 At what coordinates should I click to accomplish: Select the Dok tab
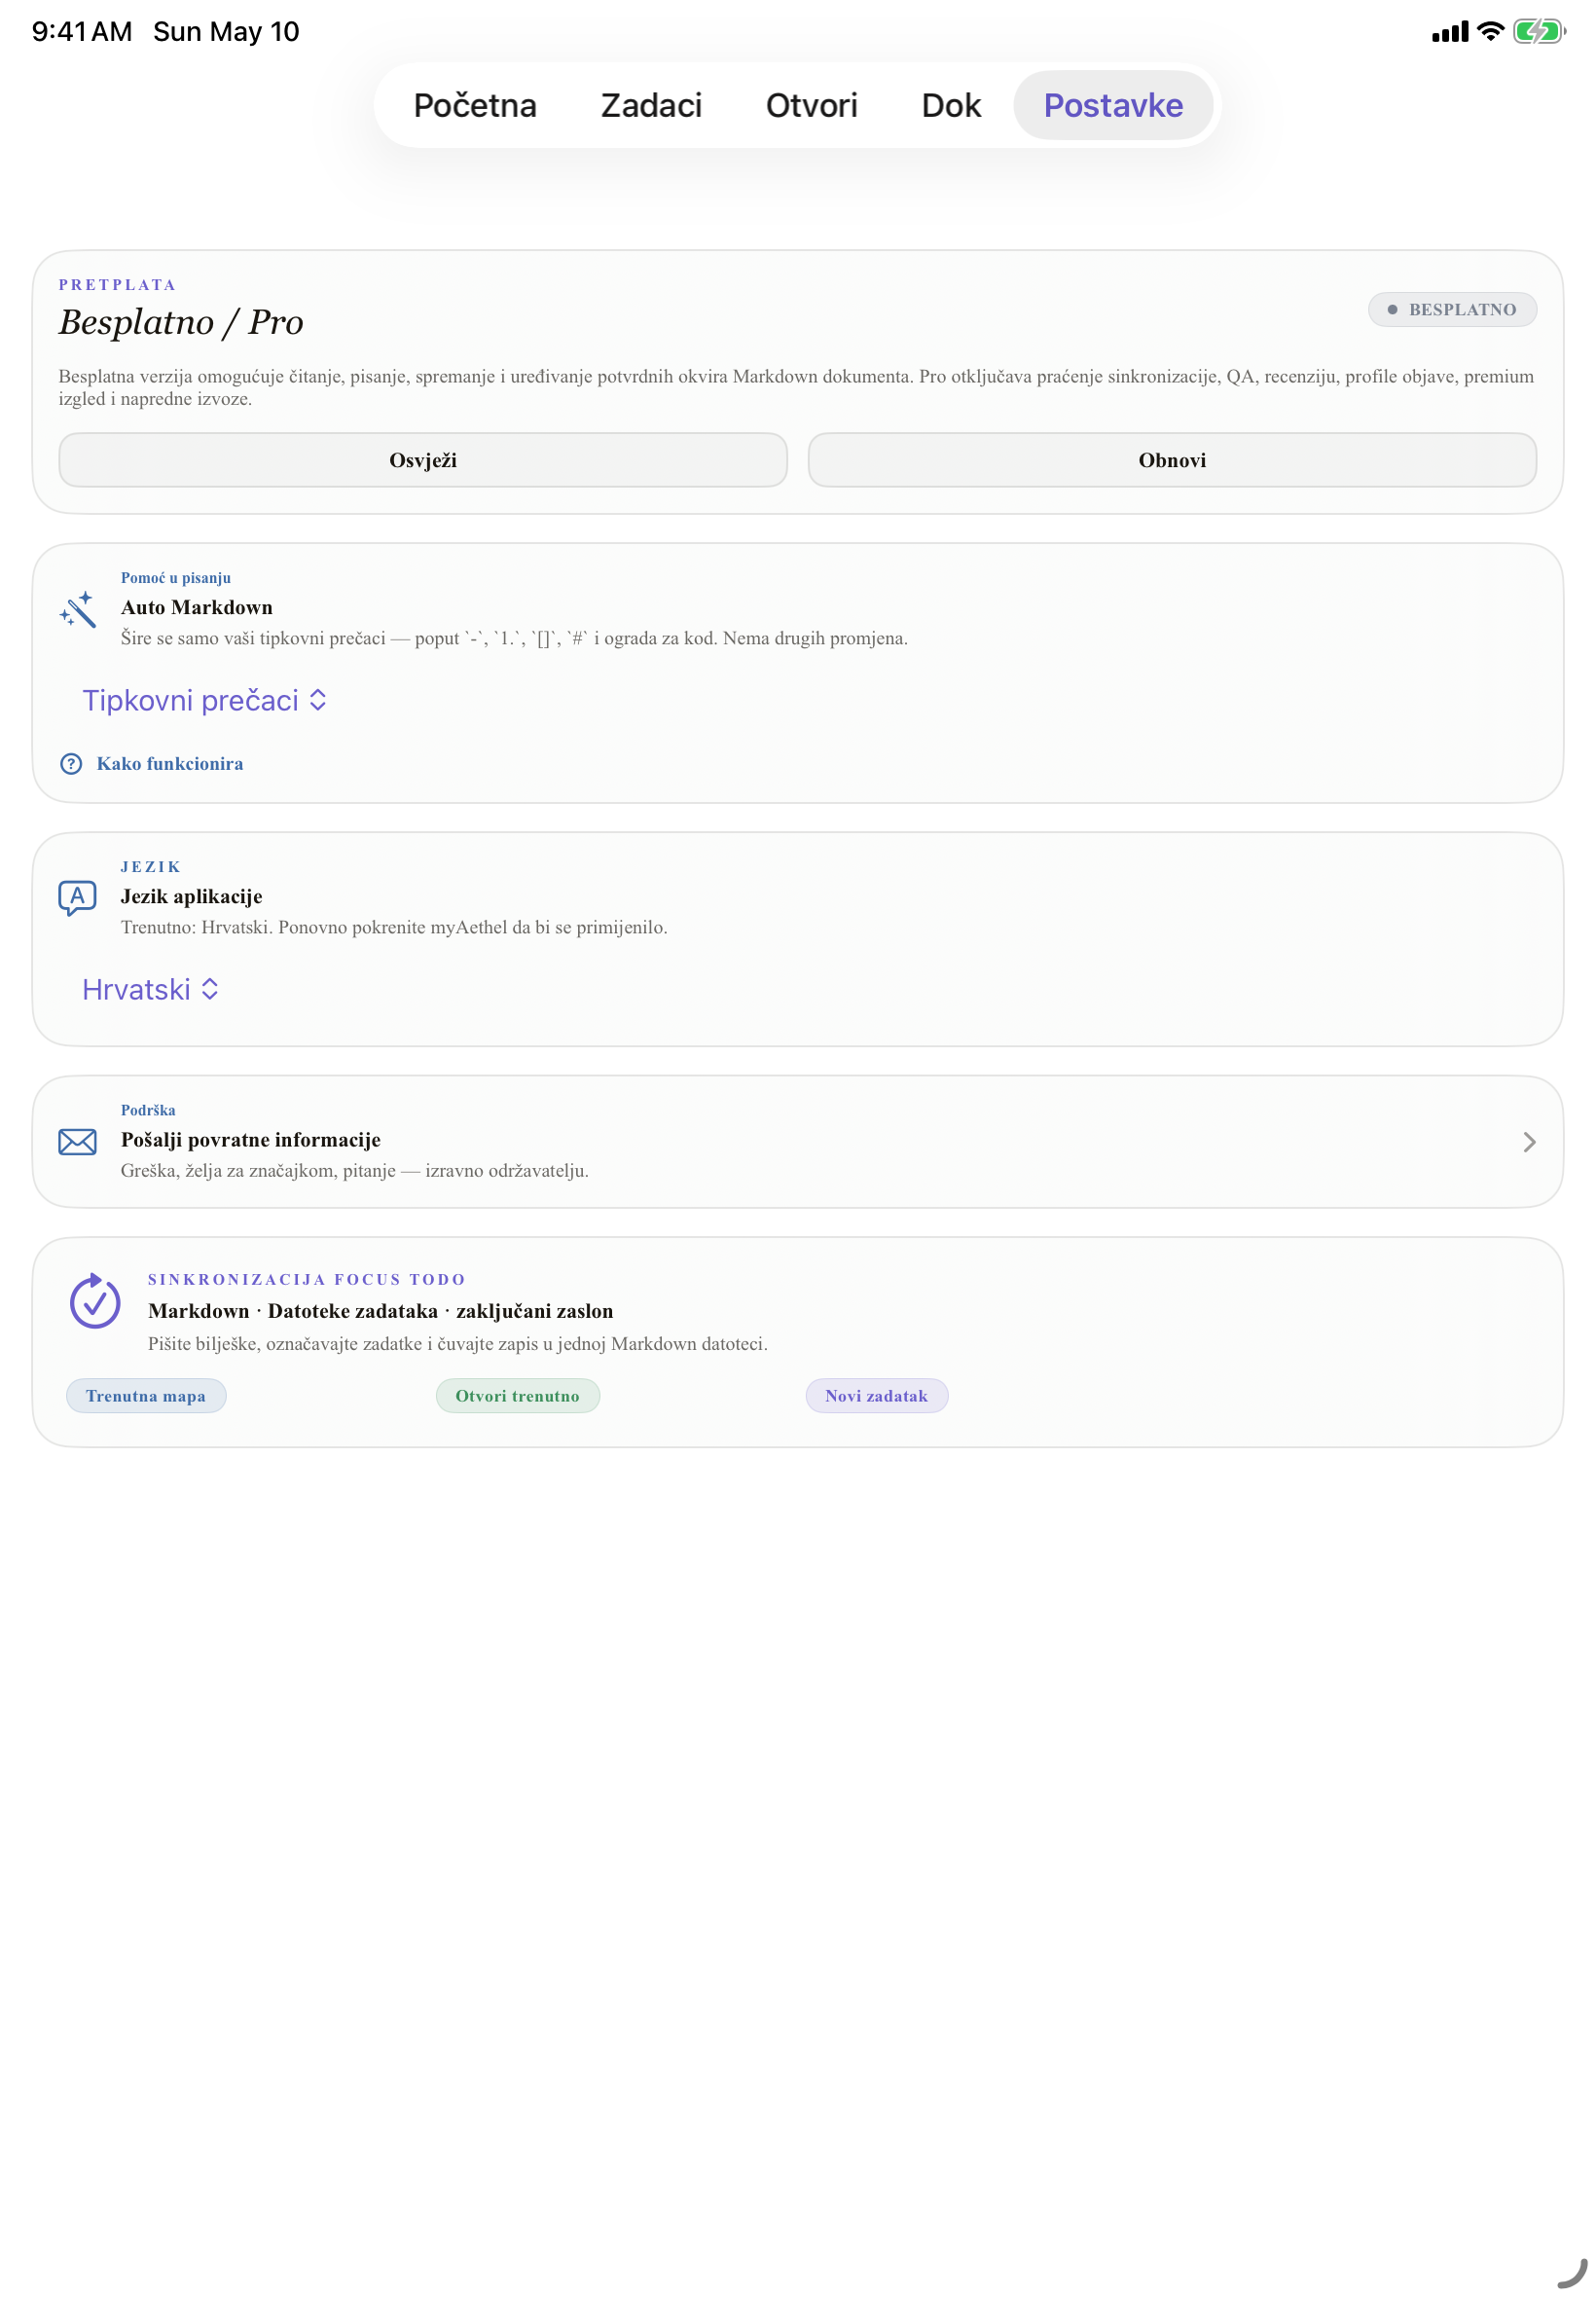click(951, 105)
